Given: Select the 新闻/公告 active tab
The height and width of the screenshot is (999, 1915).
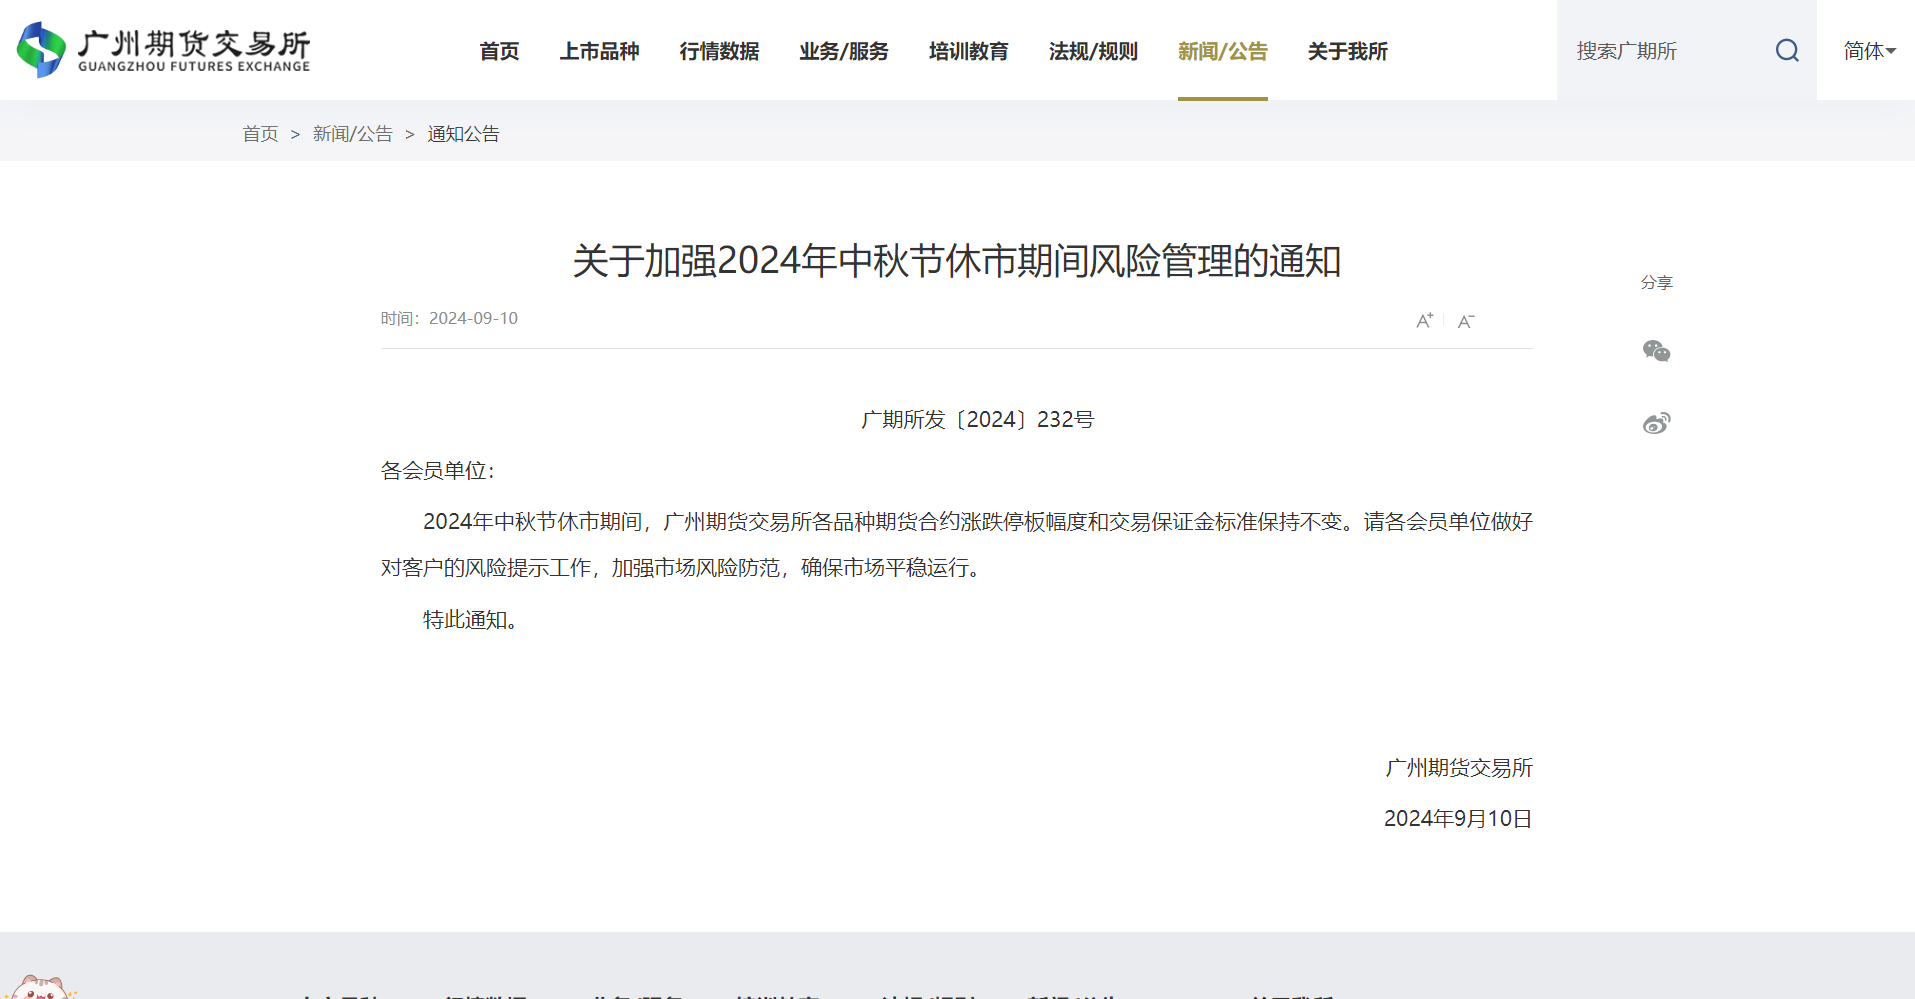Looking at the screenshot, I should (1222, 50).
